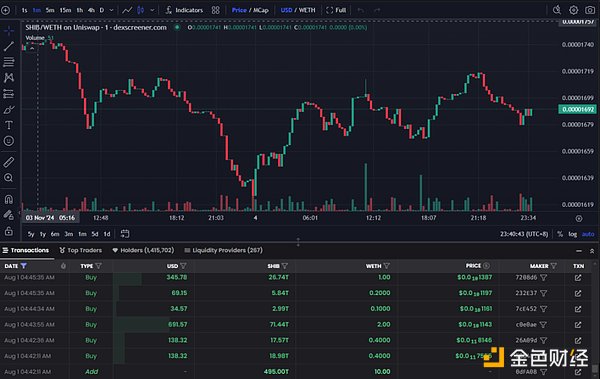
Task: Select the ruler measure tool
Action: pos(8,162)
